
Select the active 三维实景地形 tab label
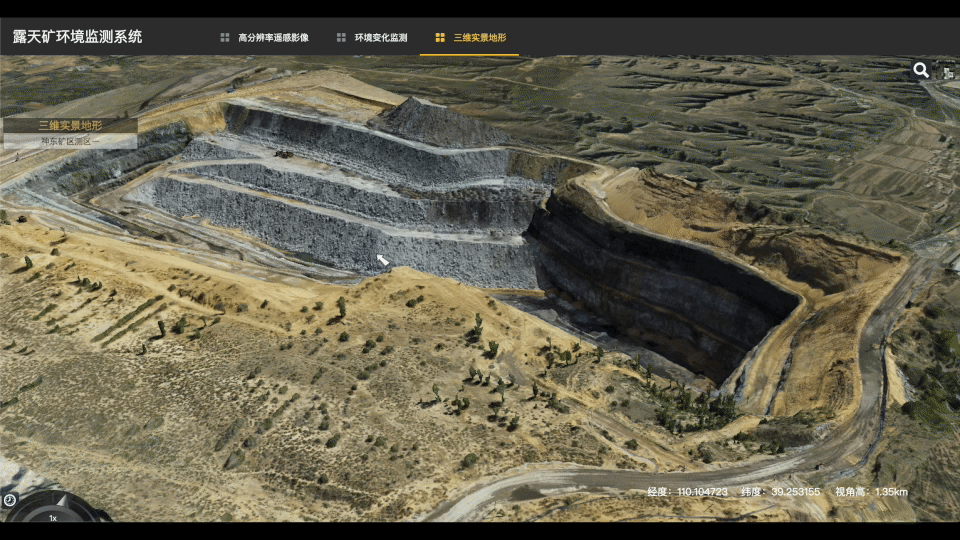(x=479, y=37)
